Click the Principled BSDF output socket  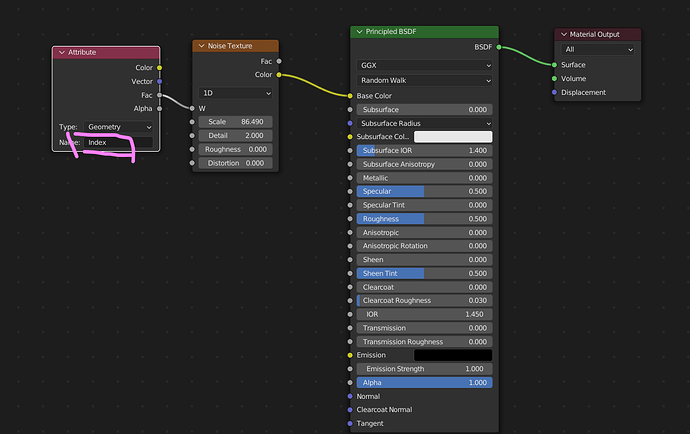tap(499, 47)
